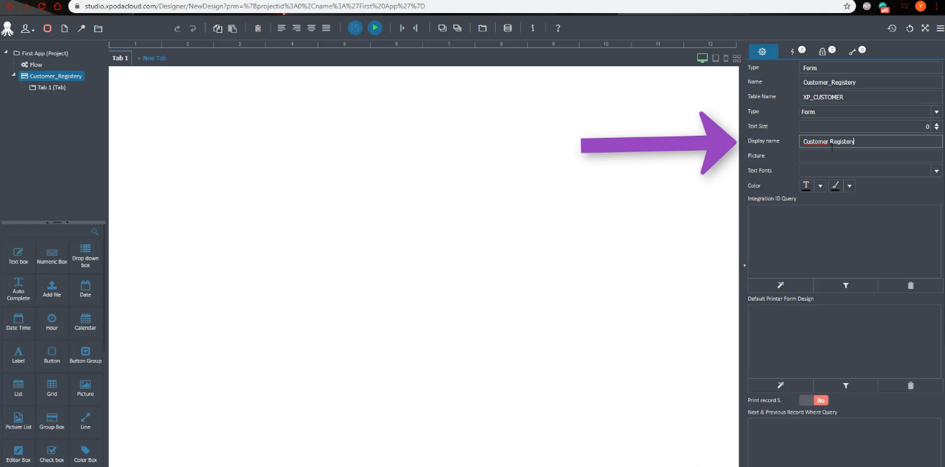This screenshot has width=945, height=467.
Task: Select the Color Box component
Action: pos(86,454)
